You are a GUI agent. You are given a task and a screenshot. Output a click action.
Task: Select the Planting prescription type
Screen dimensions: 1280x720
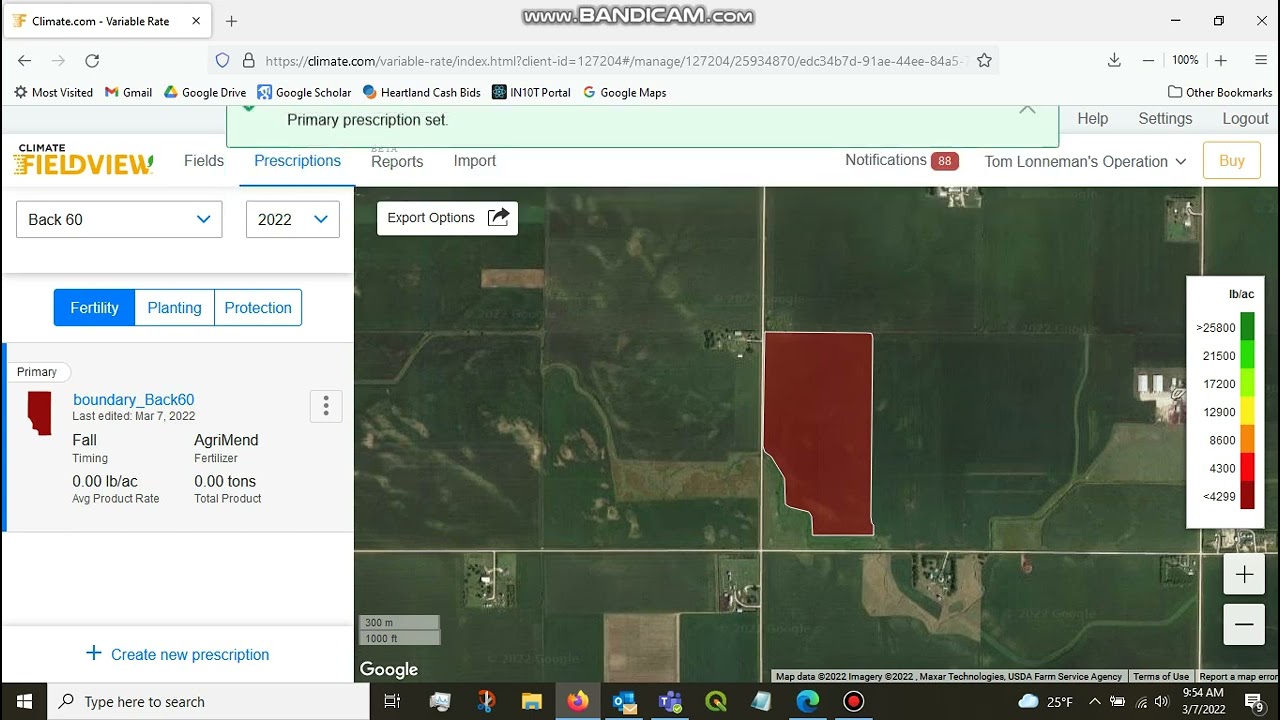tap(174, 308)
